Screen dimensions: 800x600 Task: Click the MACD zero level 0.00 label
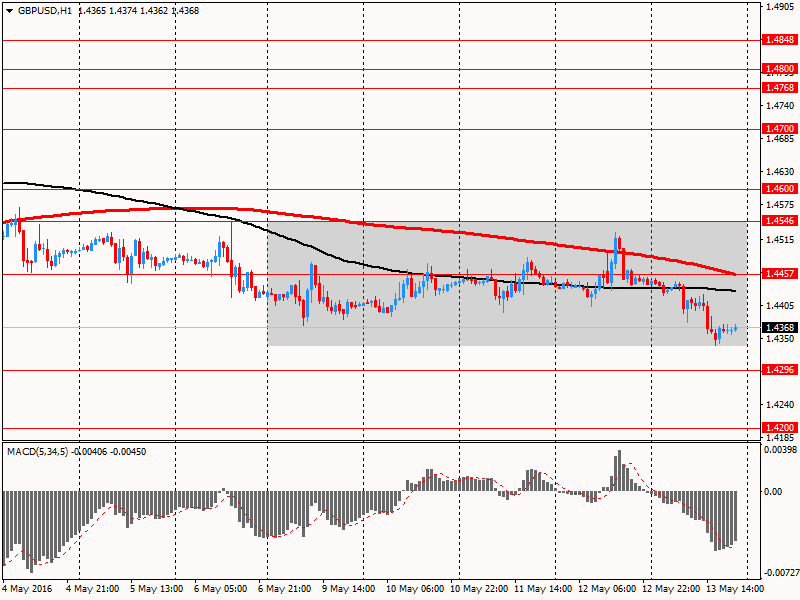[773, 492]
